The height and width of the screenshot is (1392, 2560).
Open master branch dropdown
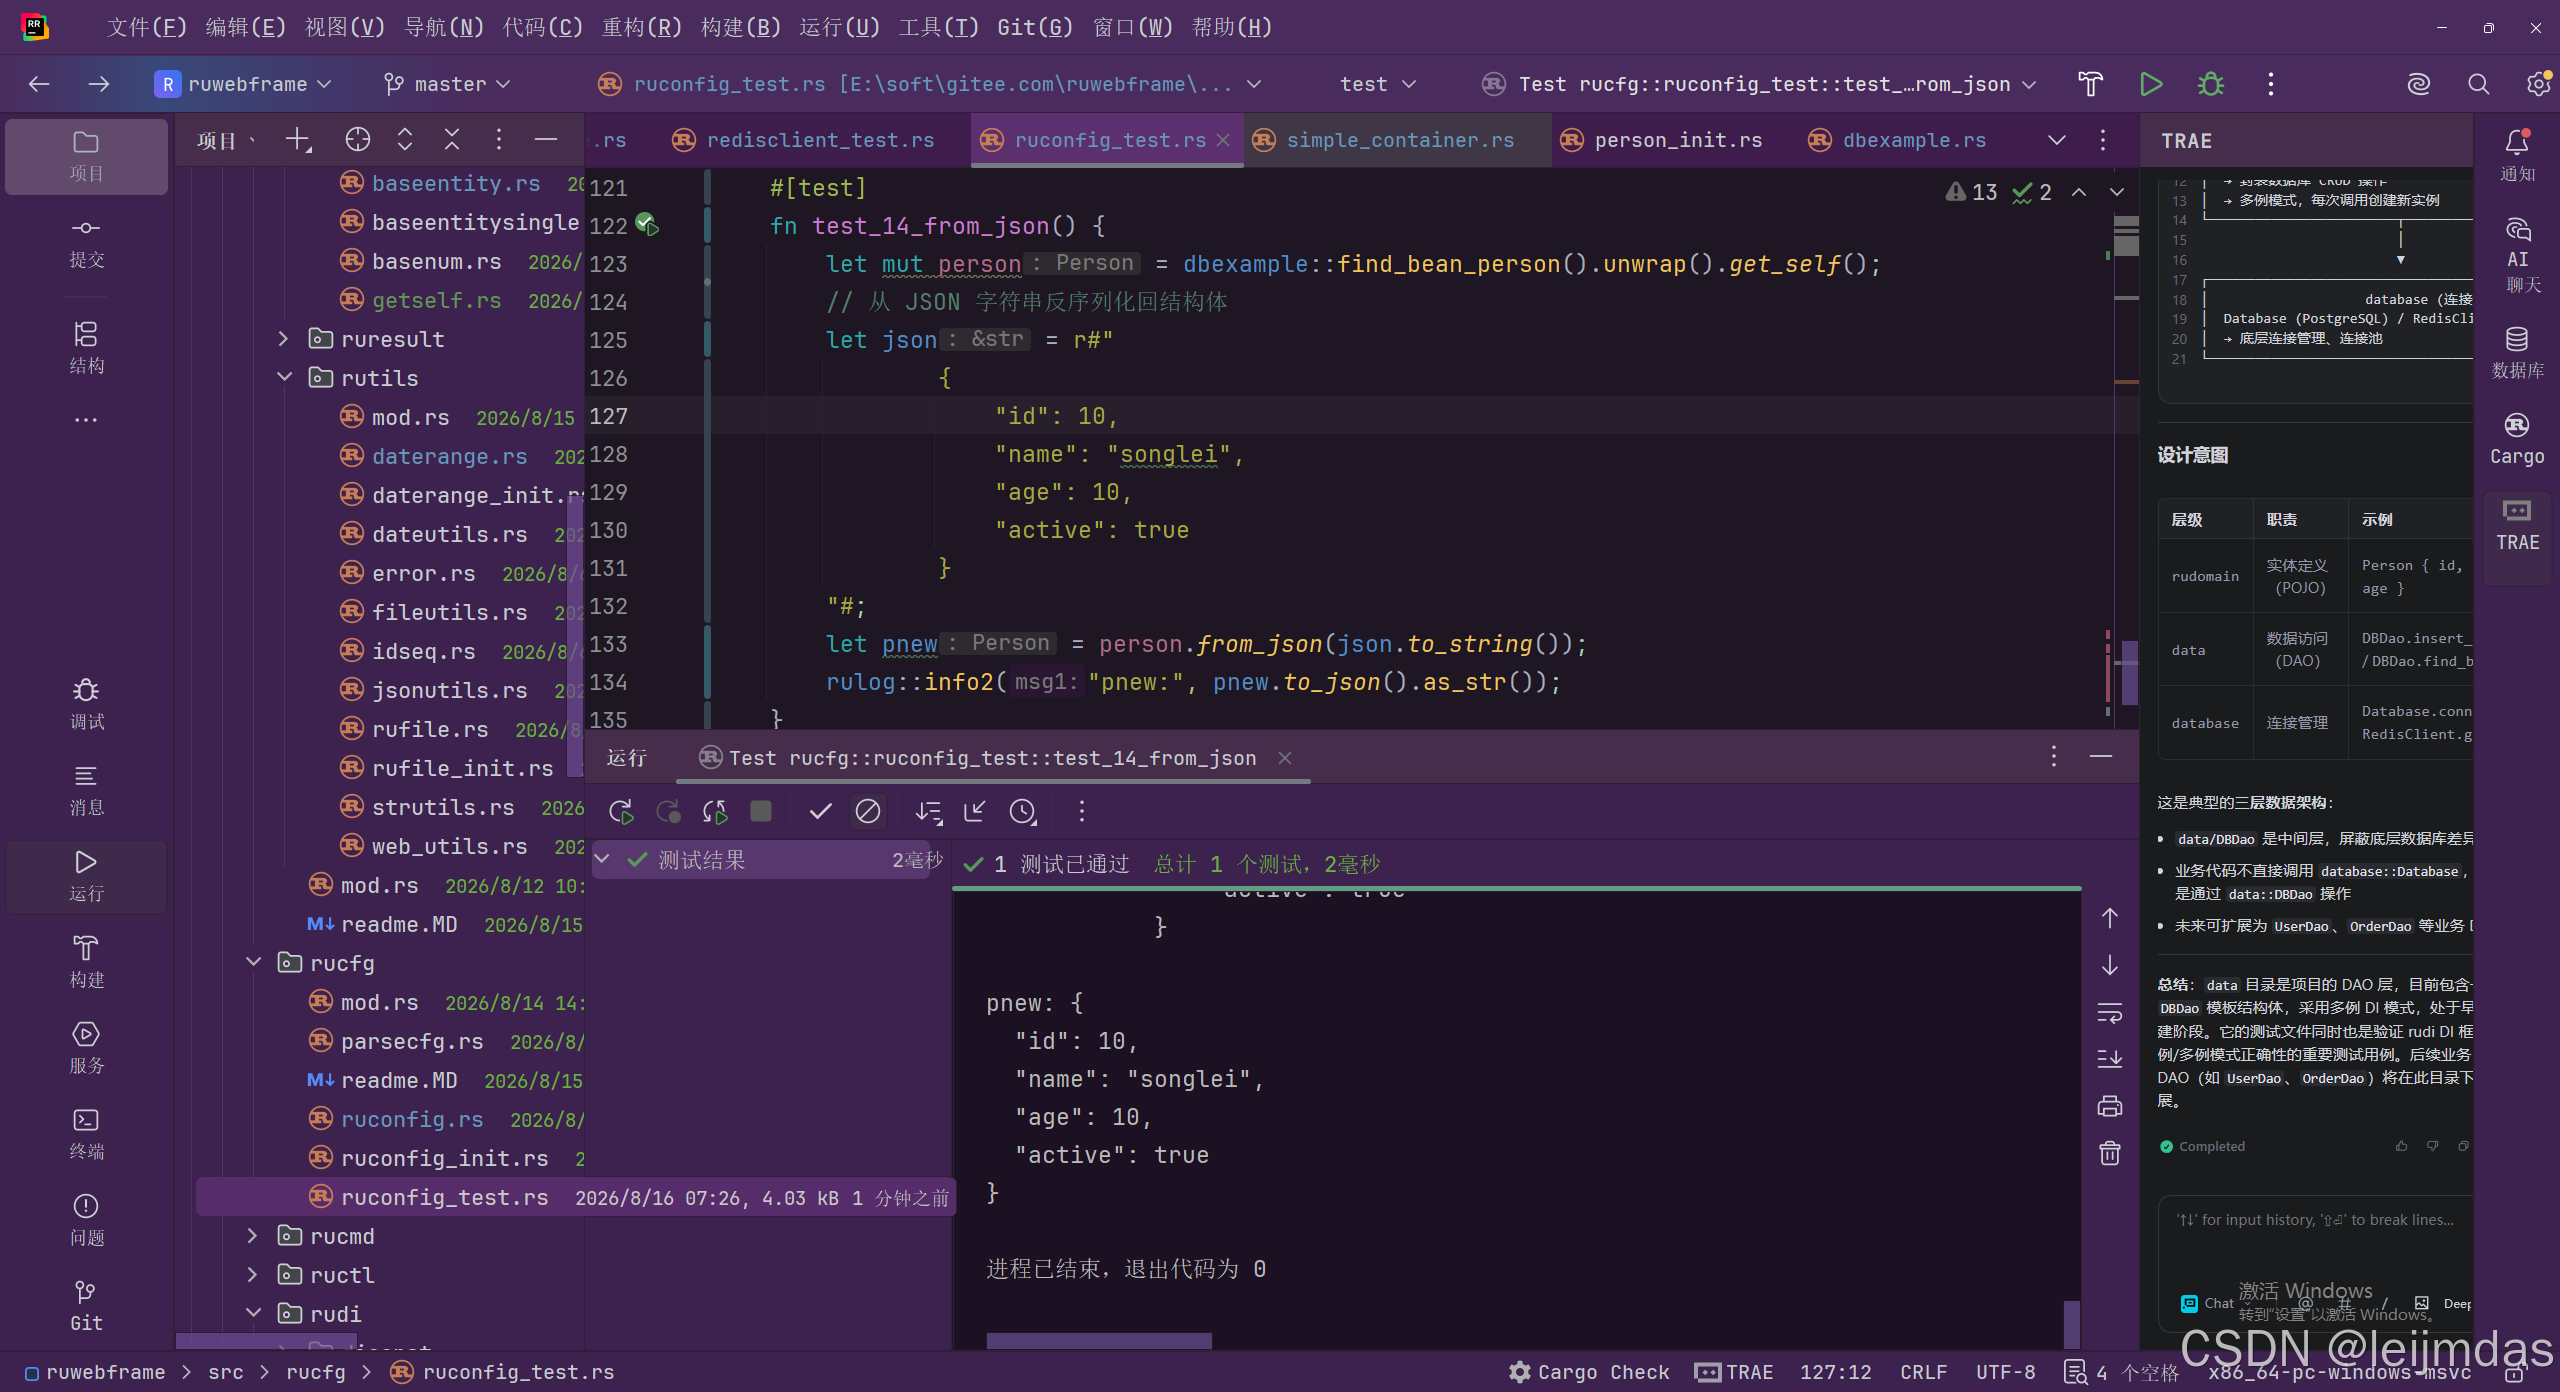pos(448,84)
